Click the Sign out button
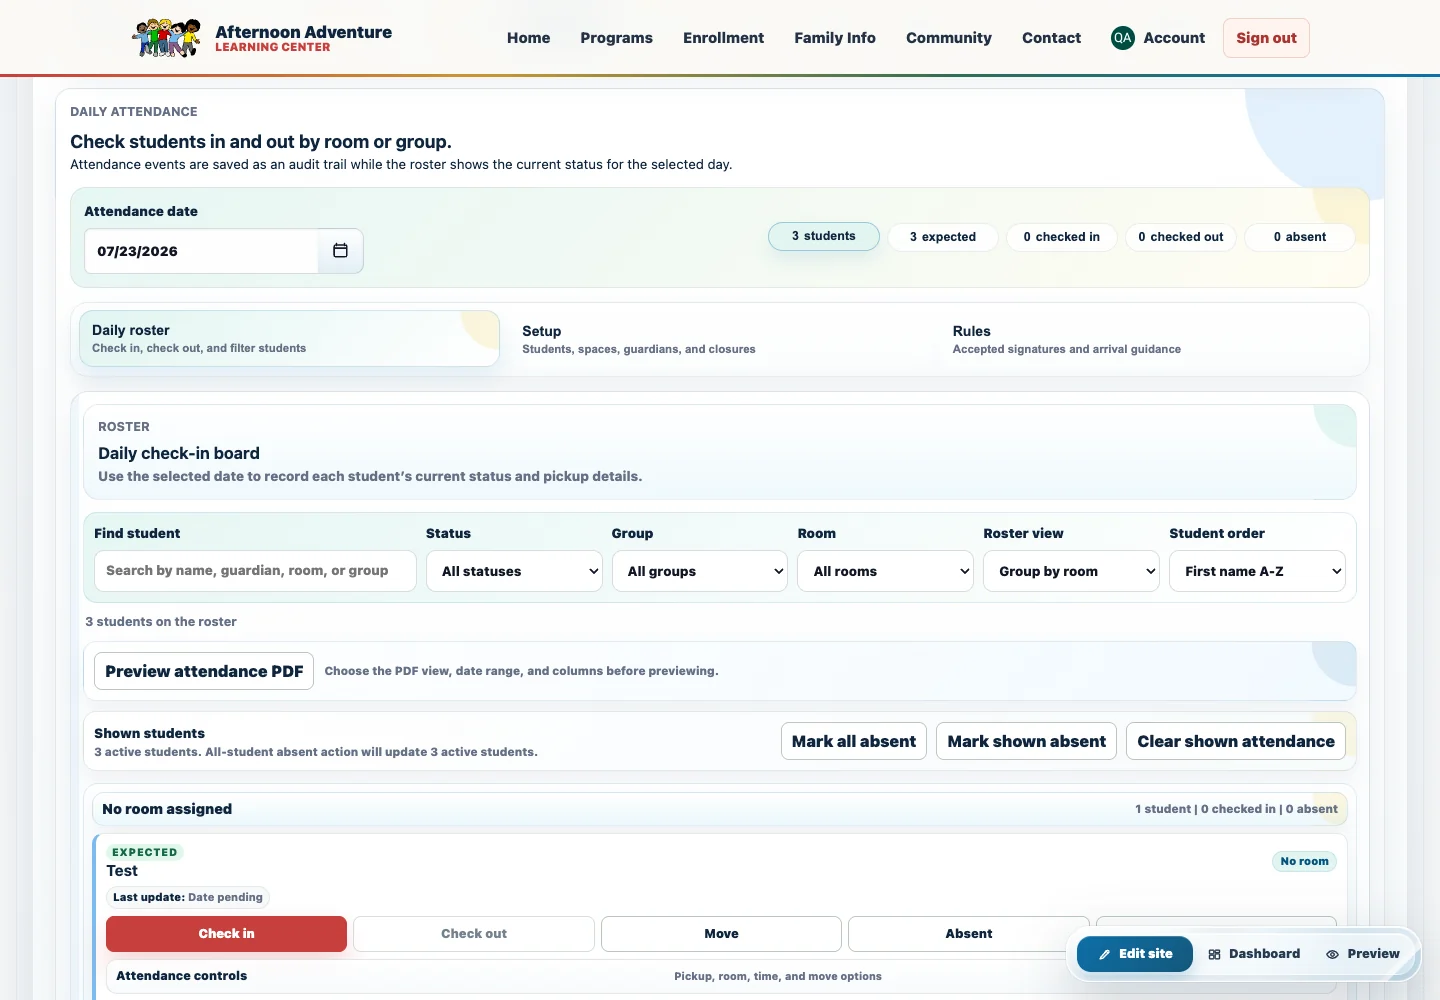 pyautogui.click(x=1266, y=38)
